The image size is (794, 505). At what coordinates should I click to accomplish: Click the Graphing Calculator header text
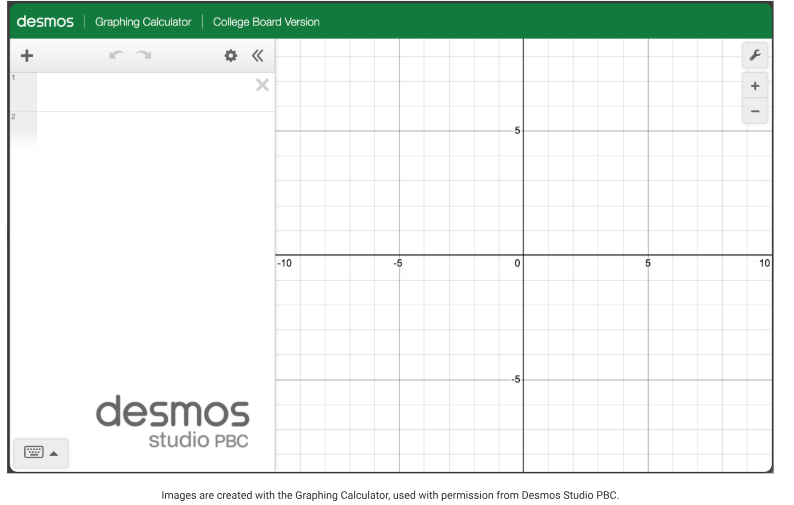click(143, 22)
